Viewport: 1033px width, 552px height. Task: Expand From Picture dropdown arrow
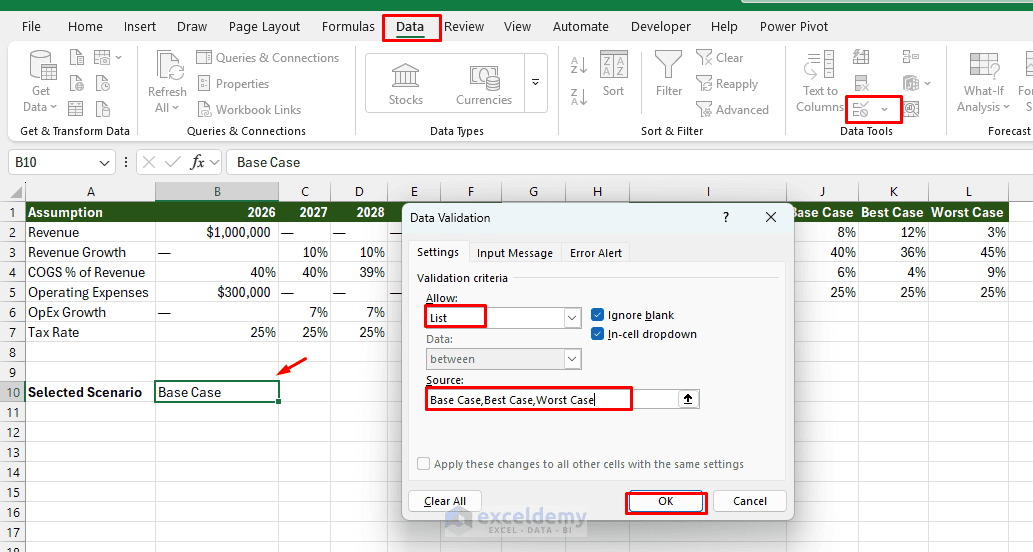[119, 57]
